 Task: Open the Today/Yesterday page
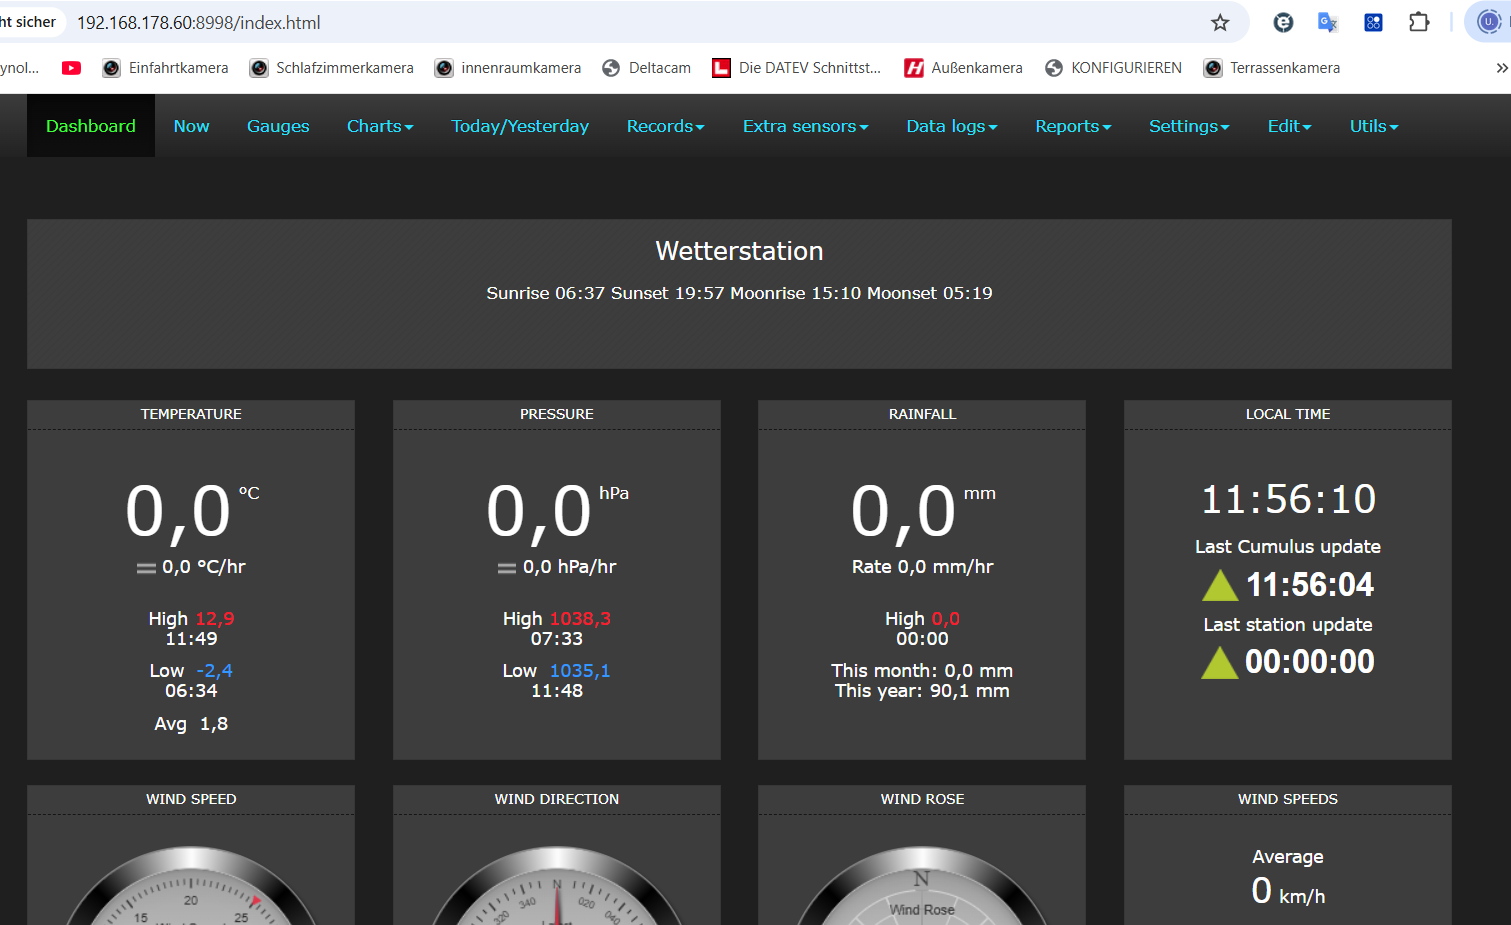pos(519,126)
